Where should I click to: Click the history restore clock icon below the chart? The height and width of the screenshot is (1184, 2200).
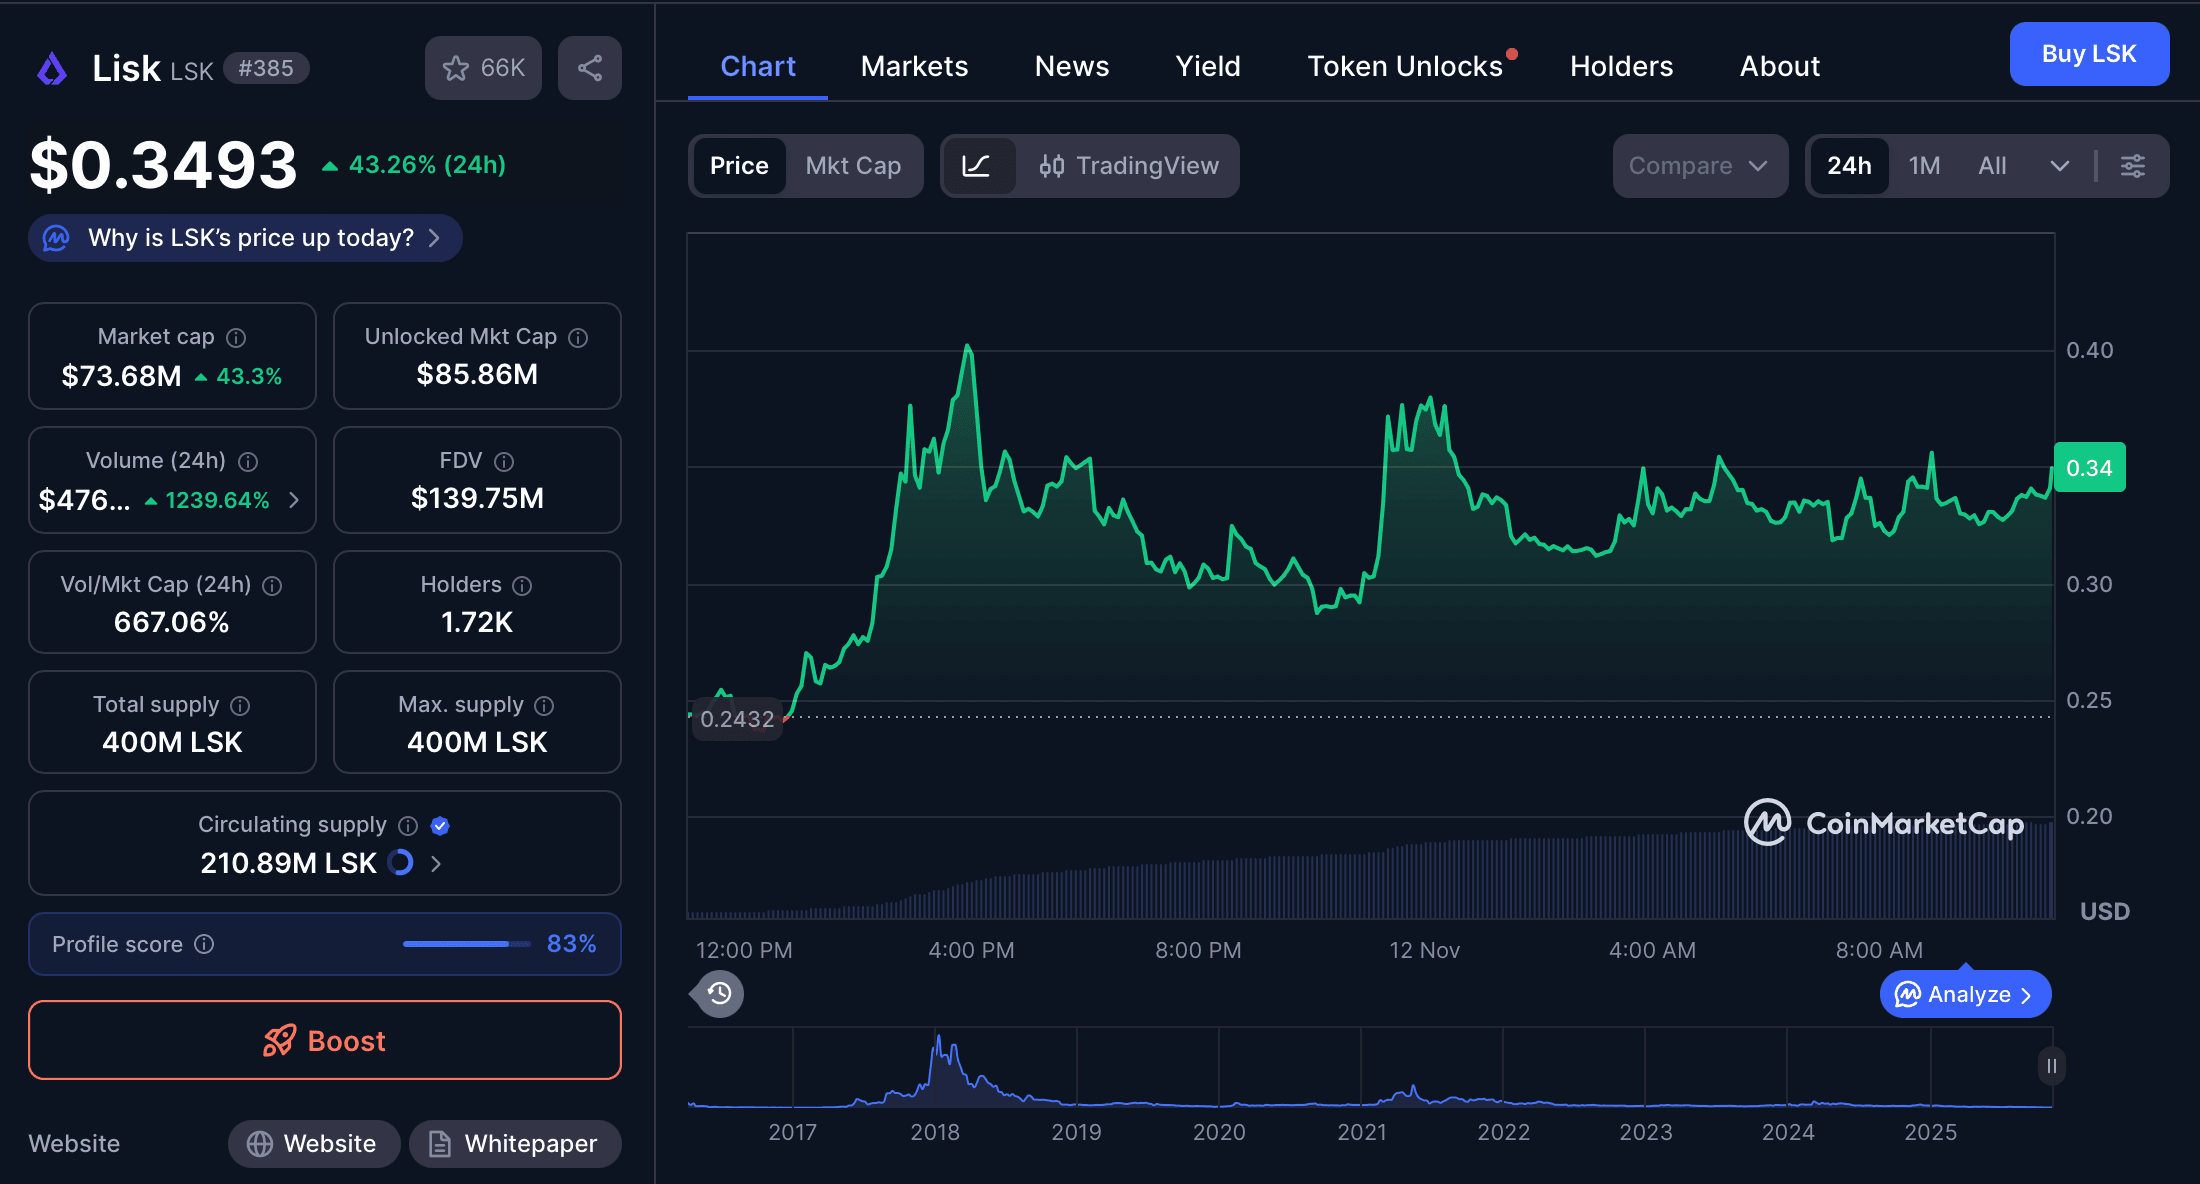716,993
